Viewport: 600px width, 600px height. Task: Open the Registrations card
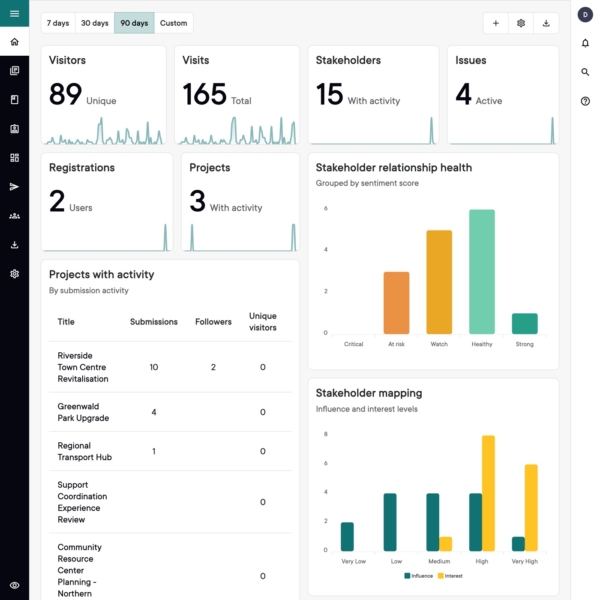point(107,202)
